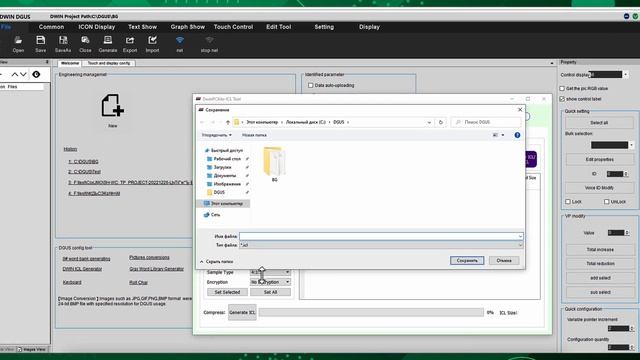Viewport: 640px width, 360px height.
Task: Open the Setting menu
Action: tap(324, 27)
